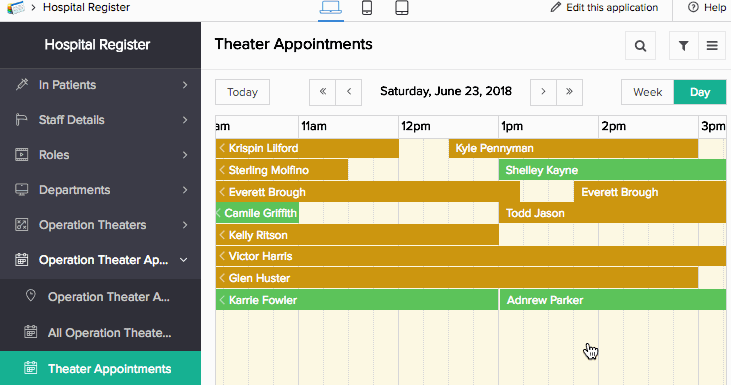Viewport: 731px width, 385px height.
Task: Select the Day view toggle
Action: coord(700,92)
